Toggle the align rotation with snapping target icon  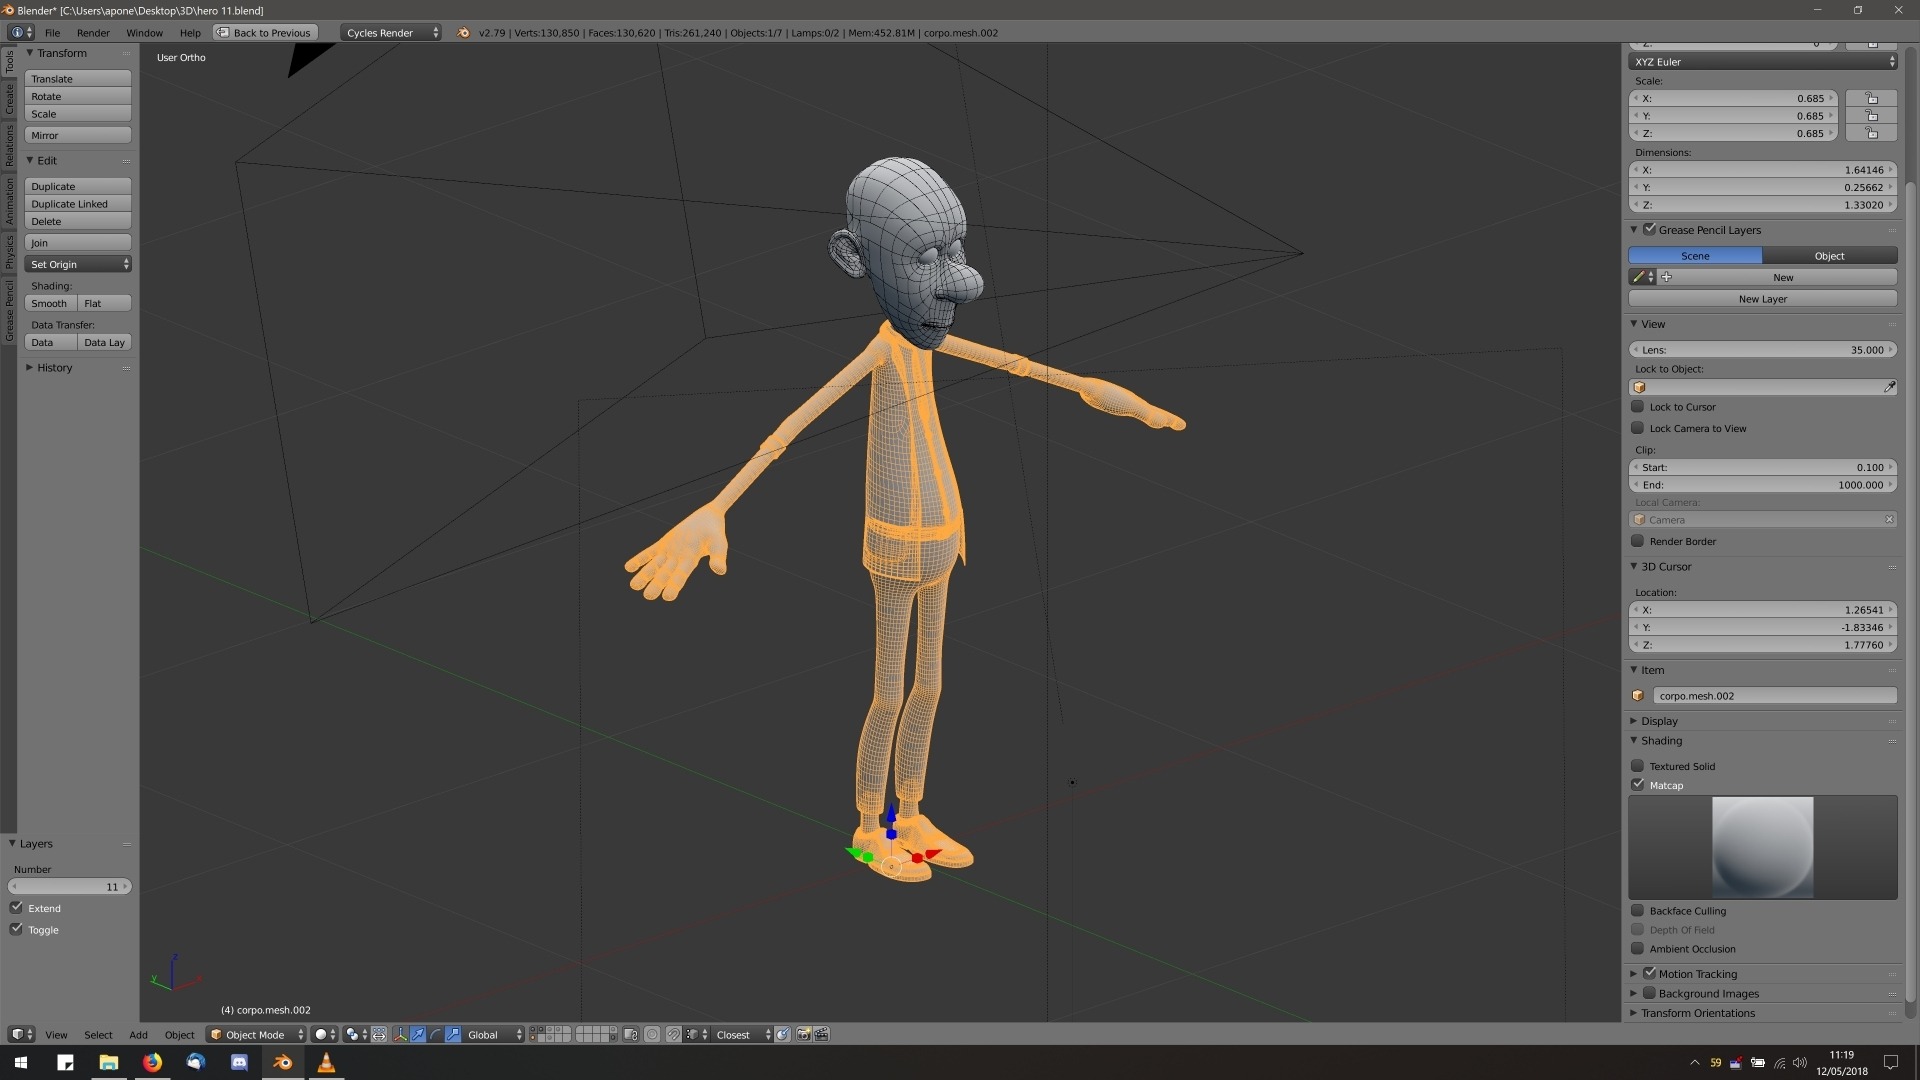pos(783,1035)
